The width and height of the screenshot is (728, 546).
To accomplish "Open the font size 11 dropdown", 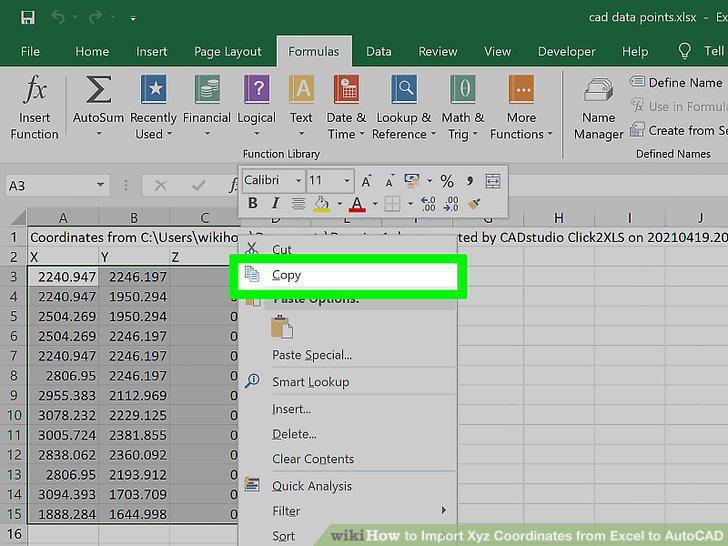I will click(x=347, y=181).
